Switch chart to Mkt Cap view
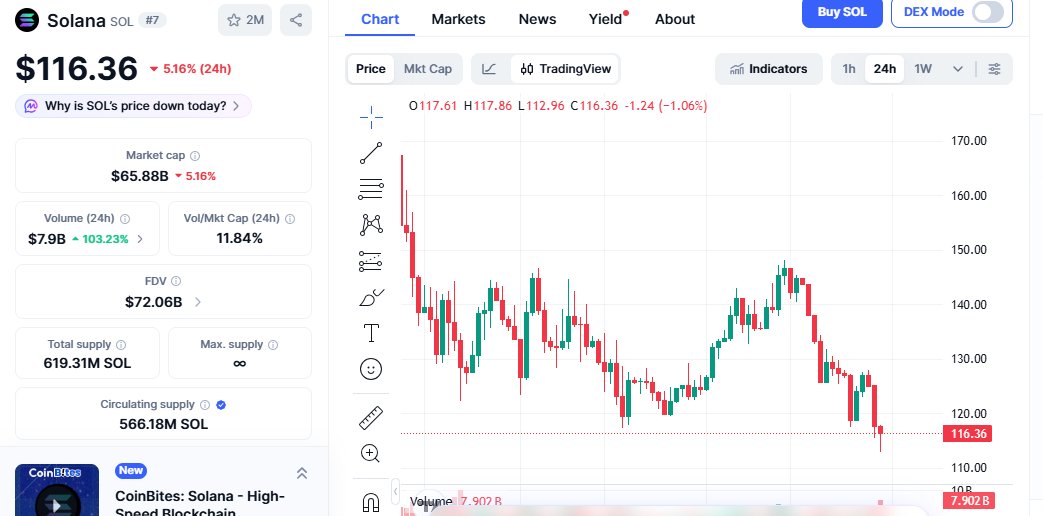Viewport: 1043px width, 516px height. (427, 69)
